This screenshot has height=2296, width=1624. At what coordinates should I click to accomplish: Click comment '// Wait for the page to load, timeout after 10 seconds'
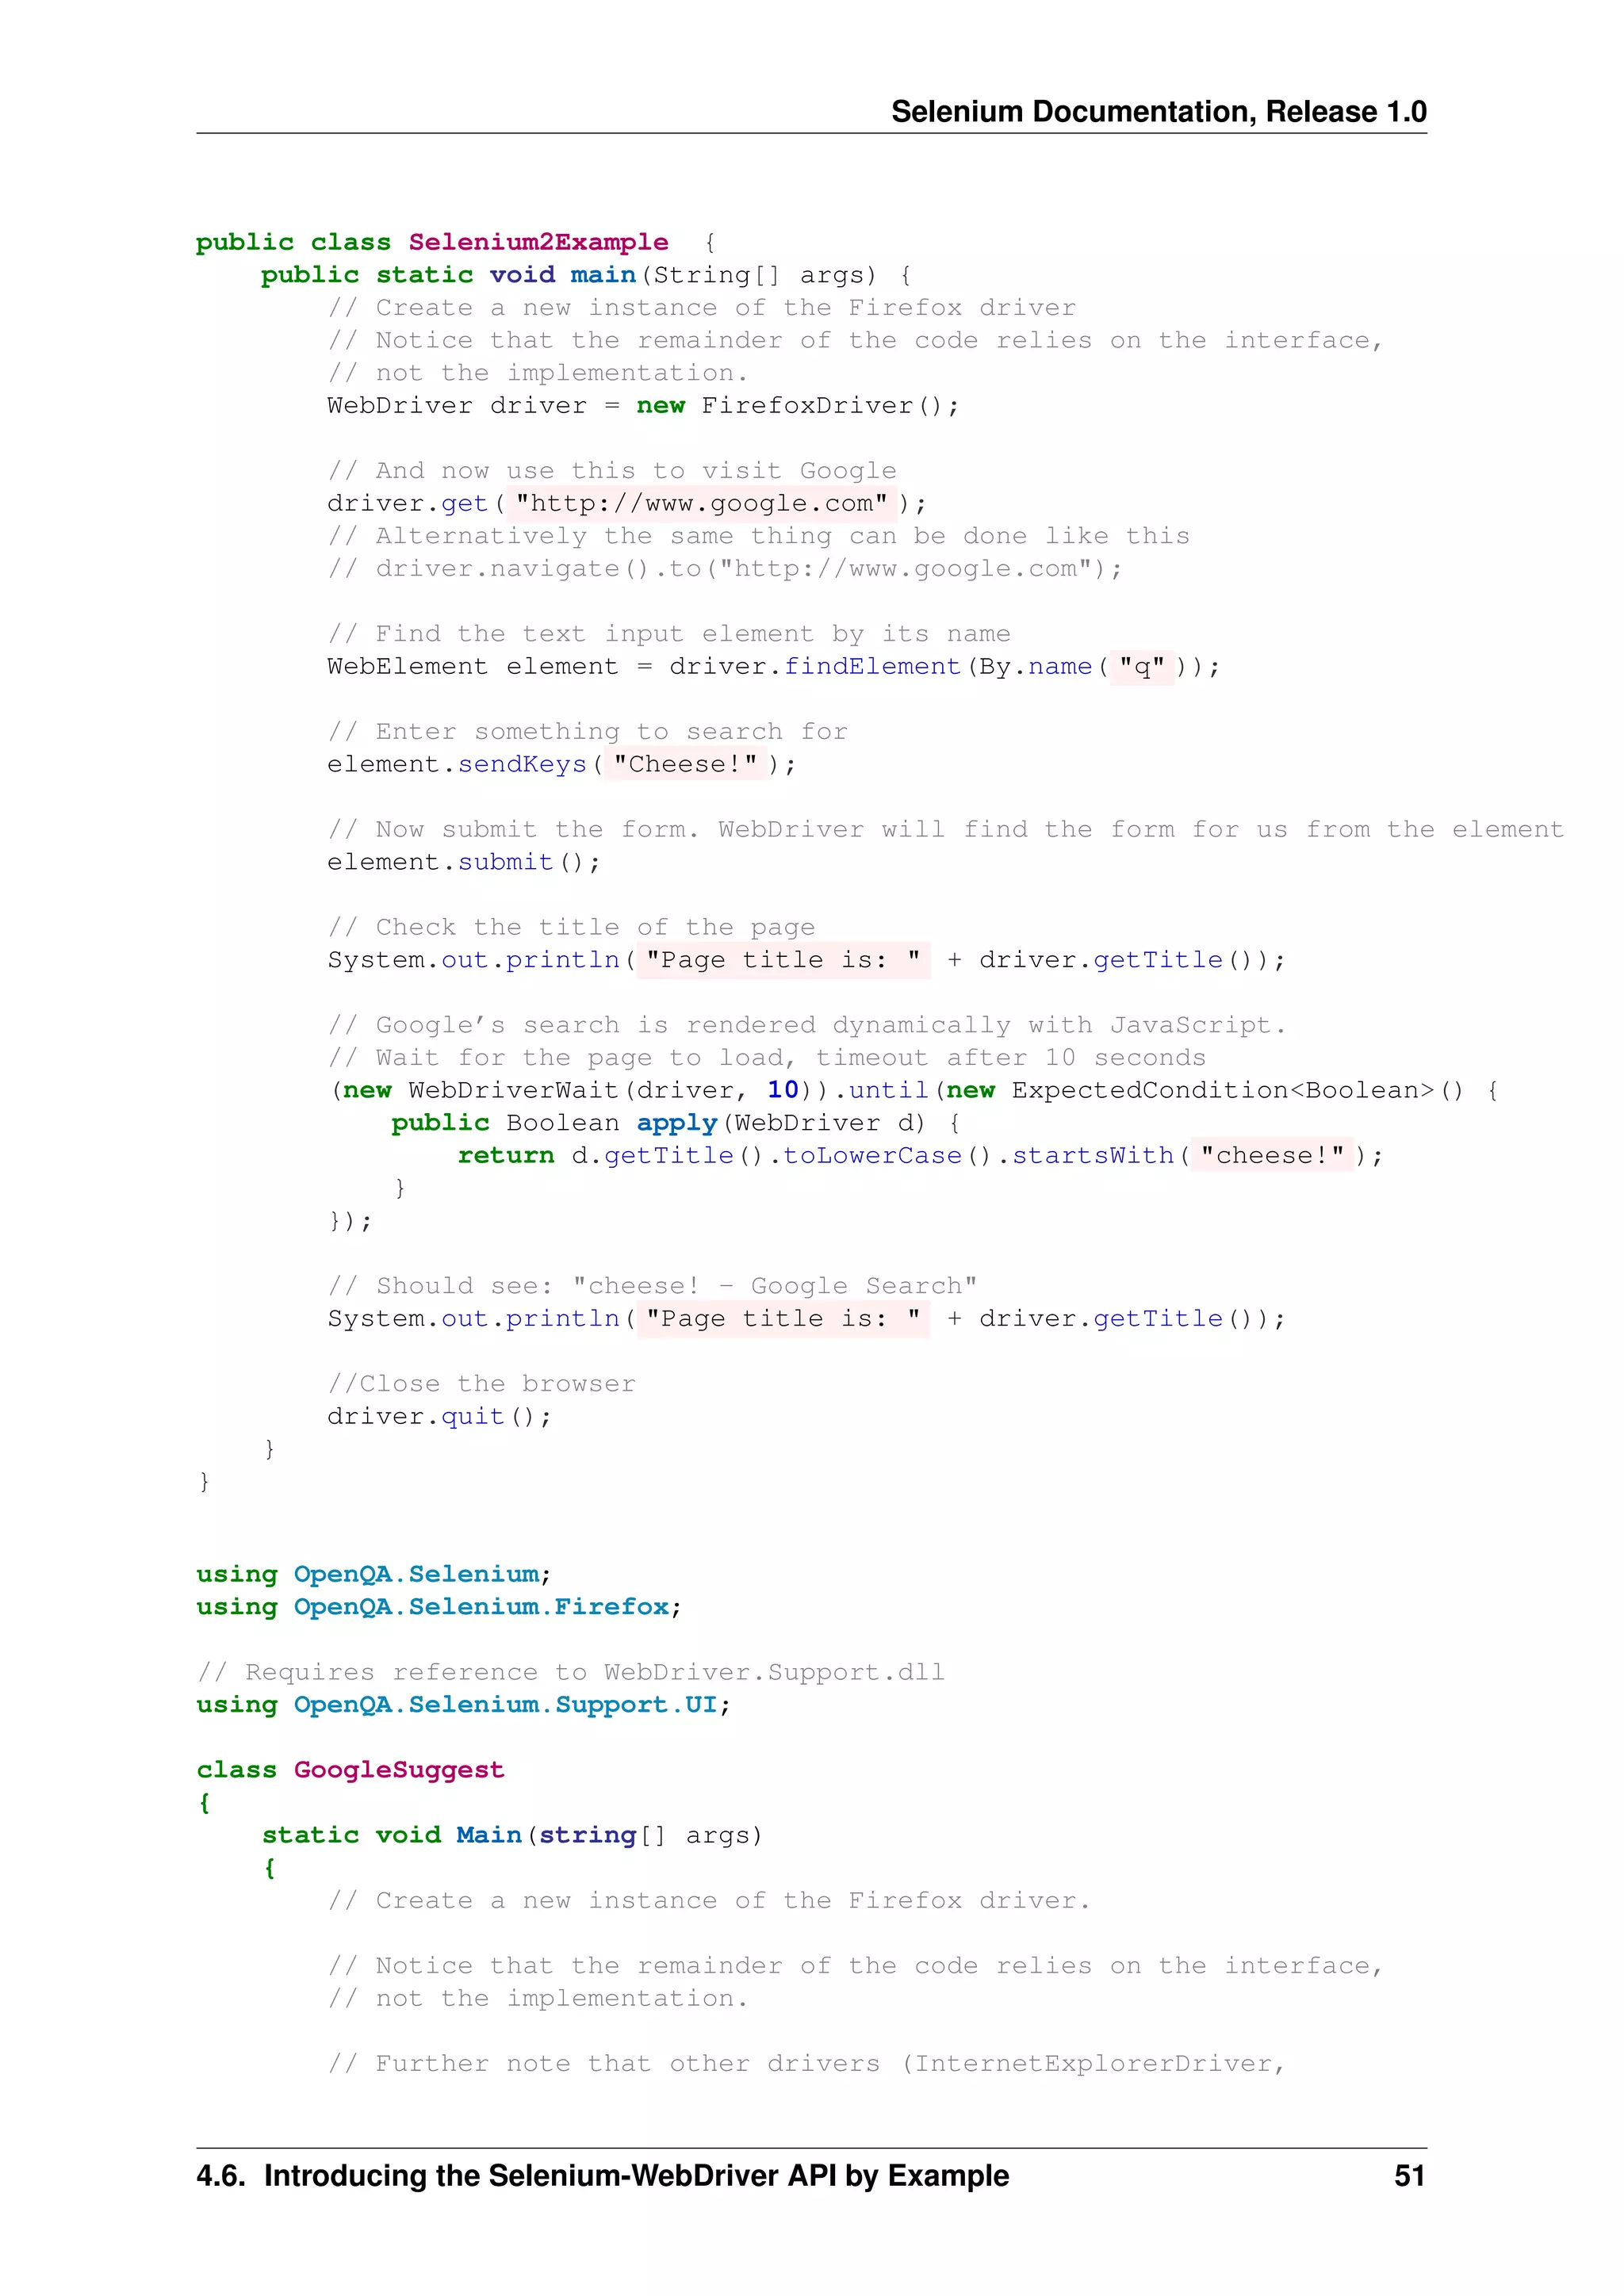pos(767,1057)
